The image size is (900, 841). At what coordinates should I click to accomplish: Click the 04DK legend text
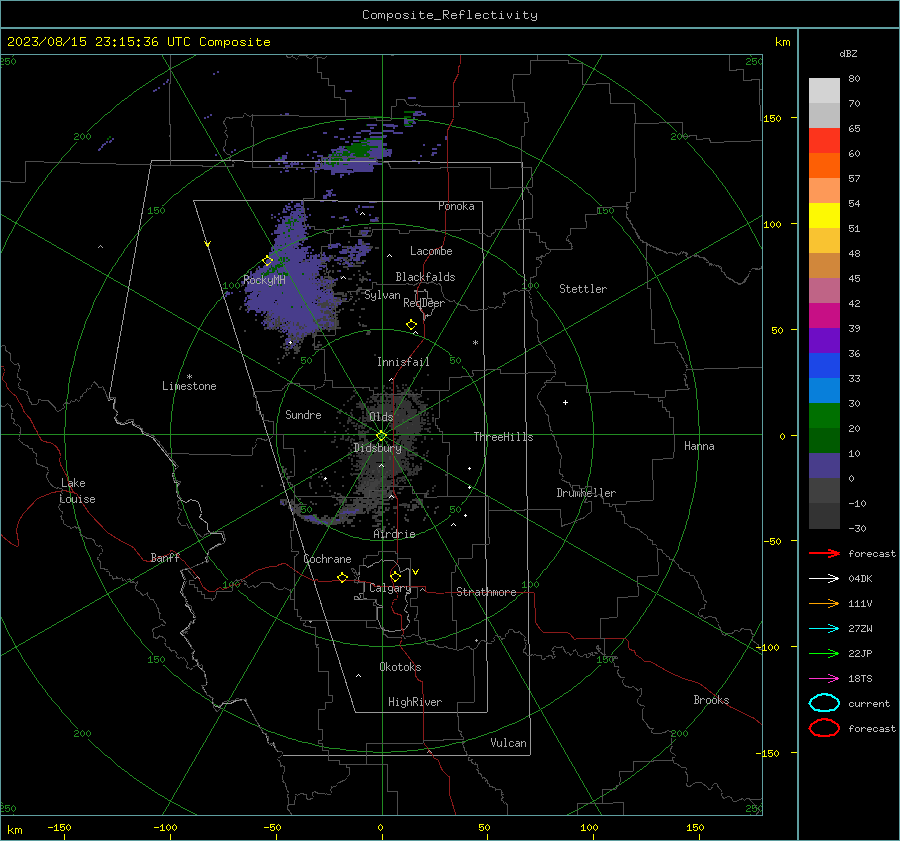[x=860, y=579]
